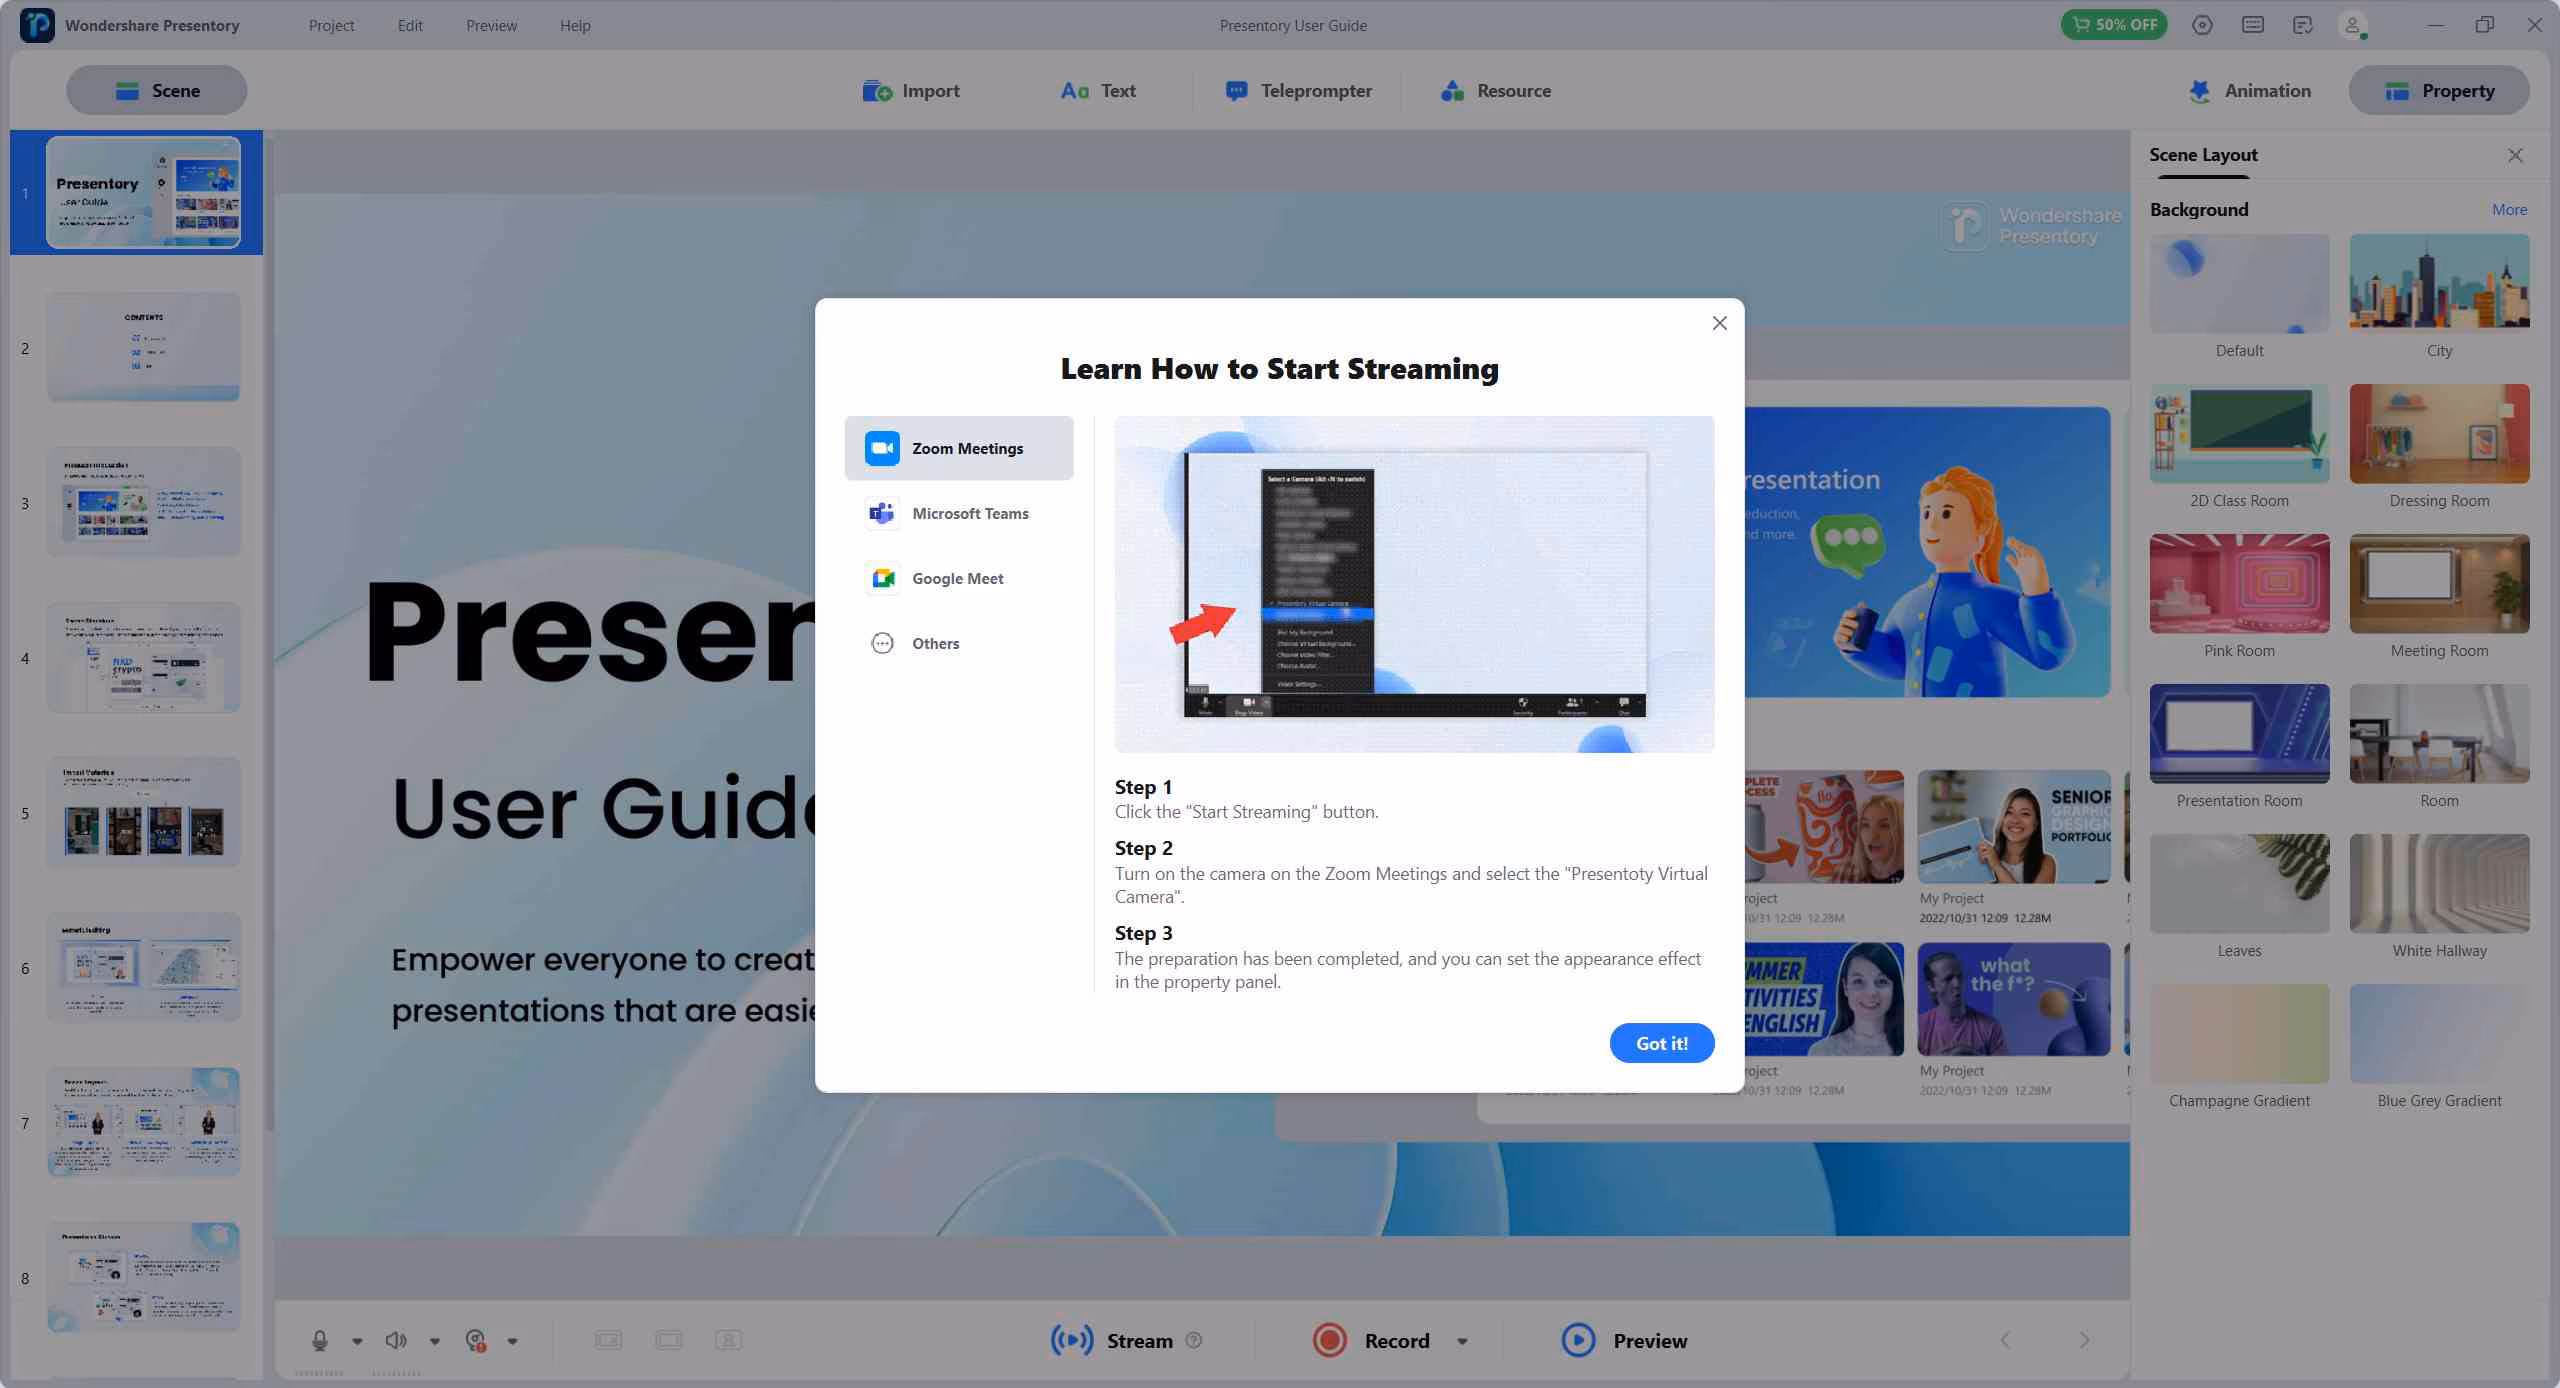Screen dimensions: 2560x1388
Task: Expand the microphone dropdown arrow
Action: [x=357, y=1341]
